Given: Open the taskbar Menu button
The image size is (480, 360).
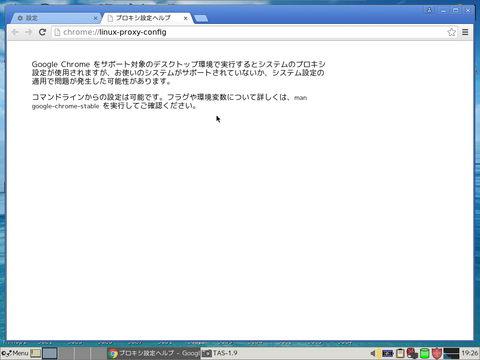Looking at the screenshot, I should [15, 353].
